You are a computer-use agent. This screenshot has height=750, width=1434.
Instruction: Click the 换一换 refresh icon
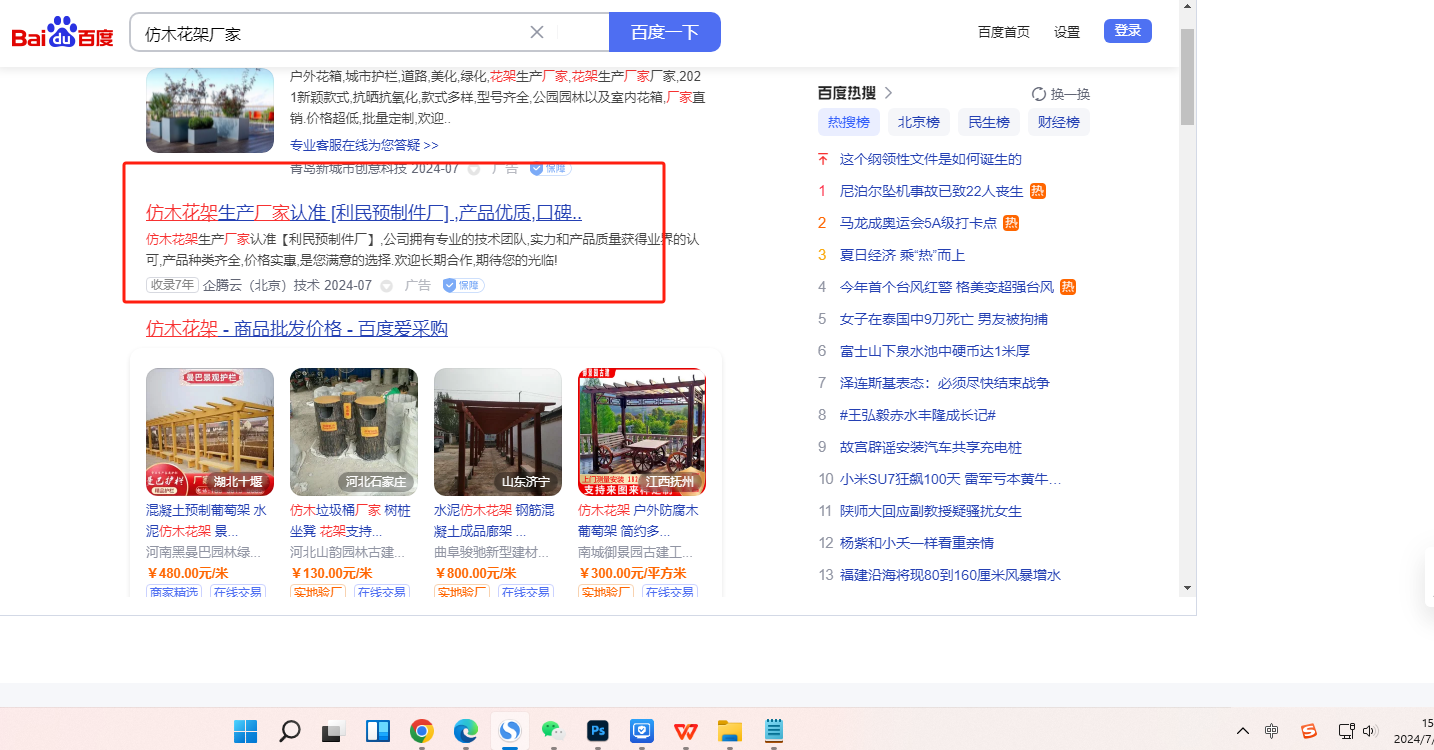1039,94
